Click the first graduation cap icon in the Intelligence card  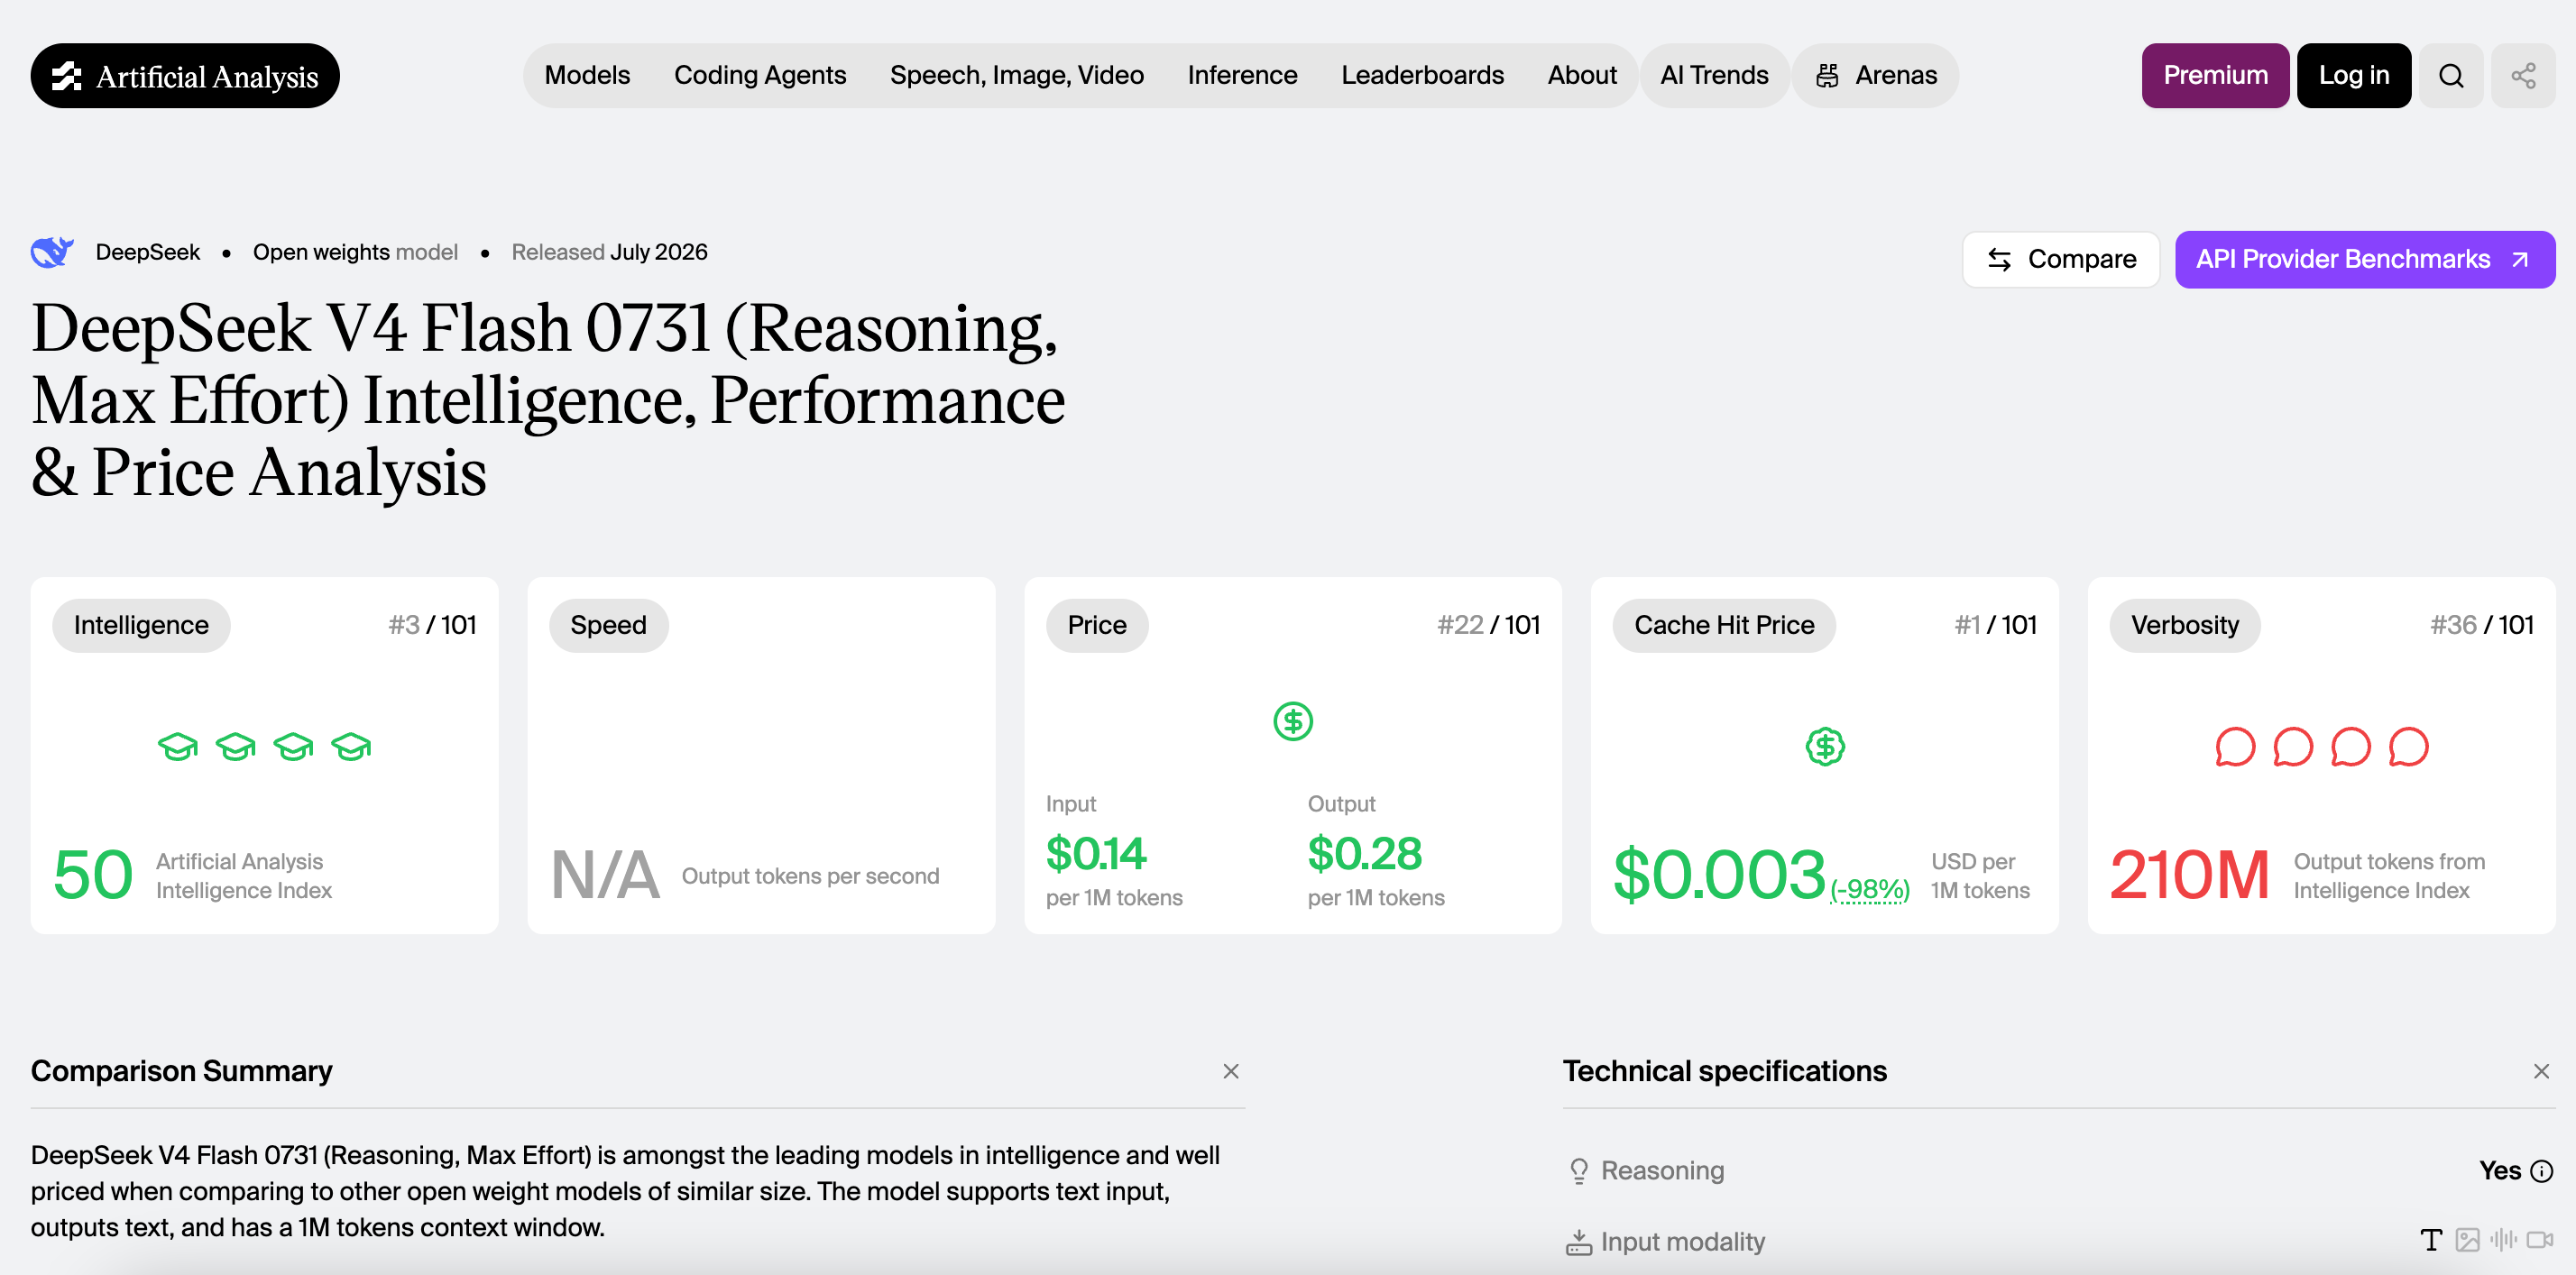pyautogui.click(x=178, y=746)
